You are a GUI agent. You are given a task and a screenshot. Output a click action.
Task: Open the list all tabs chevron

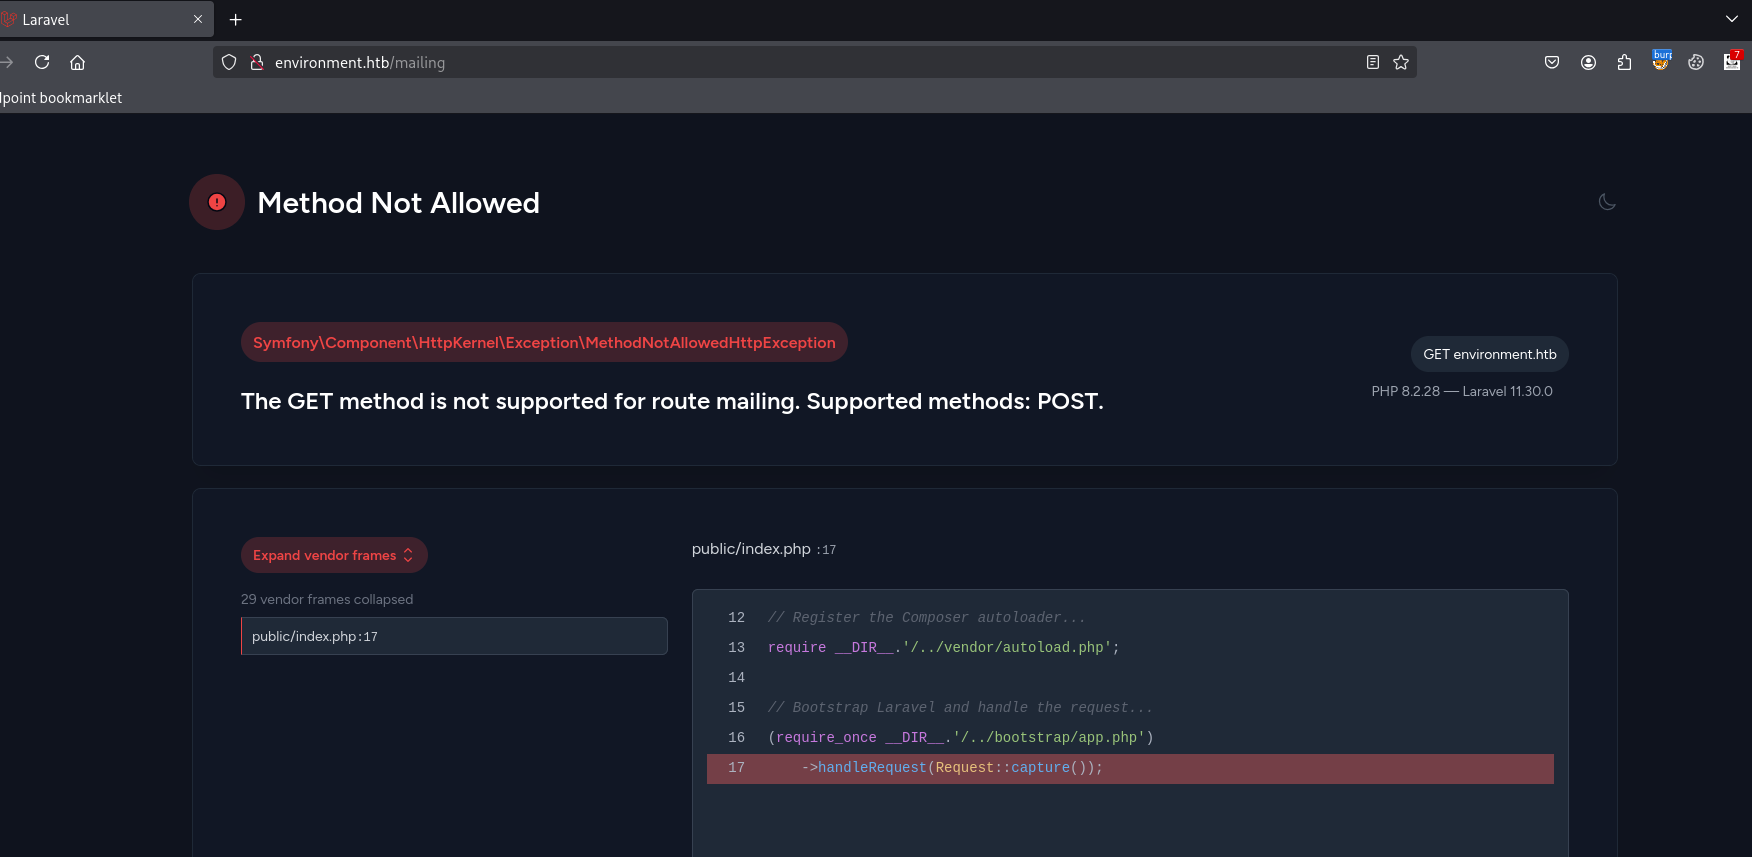1732,19
